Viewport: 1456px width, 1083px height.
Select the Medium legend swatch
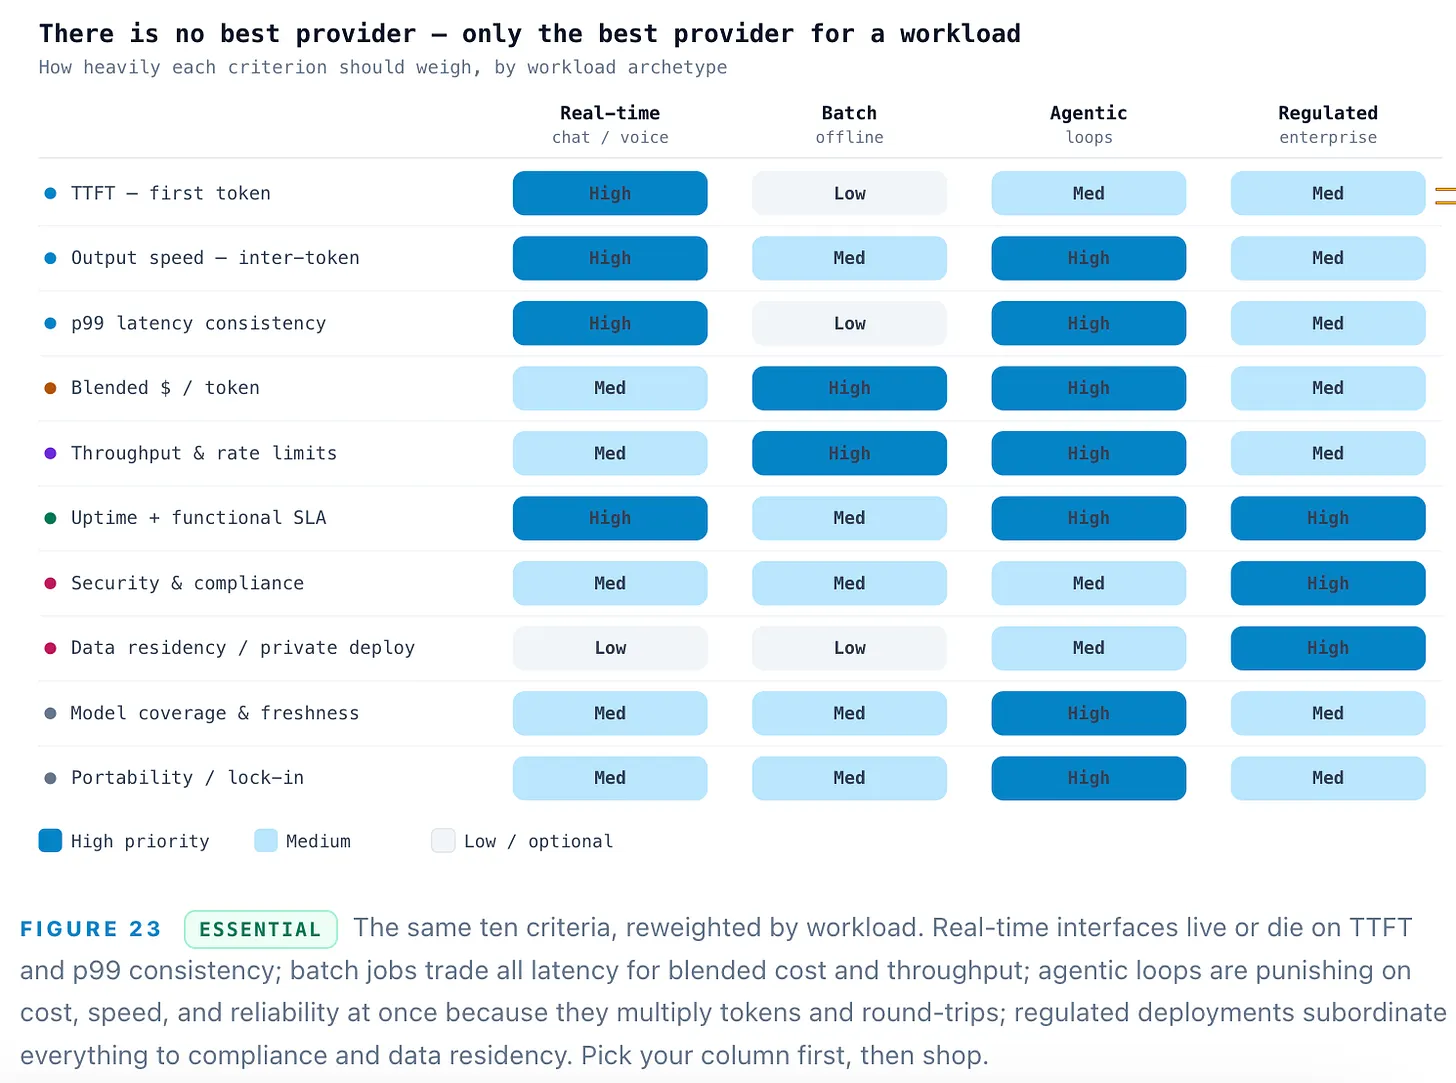pos(266,841)
